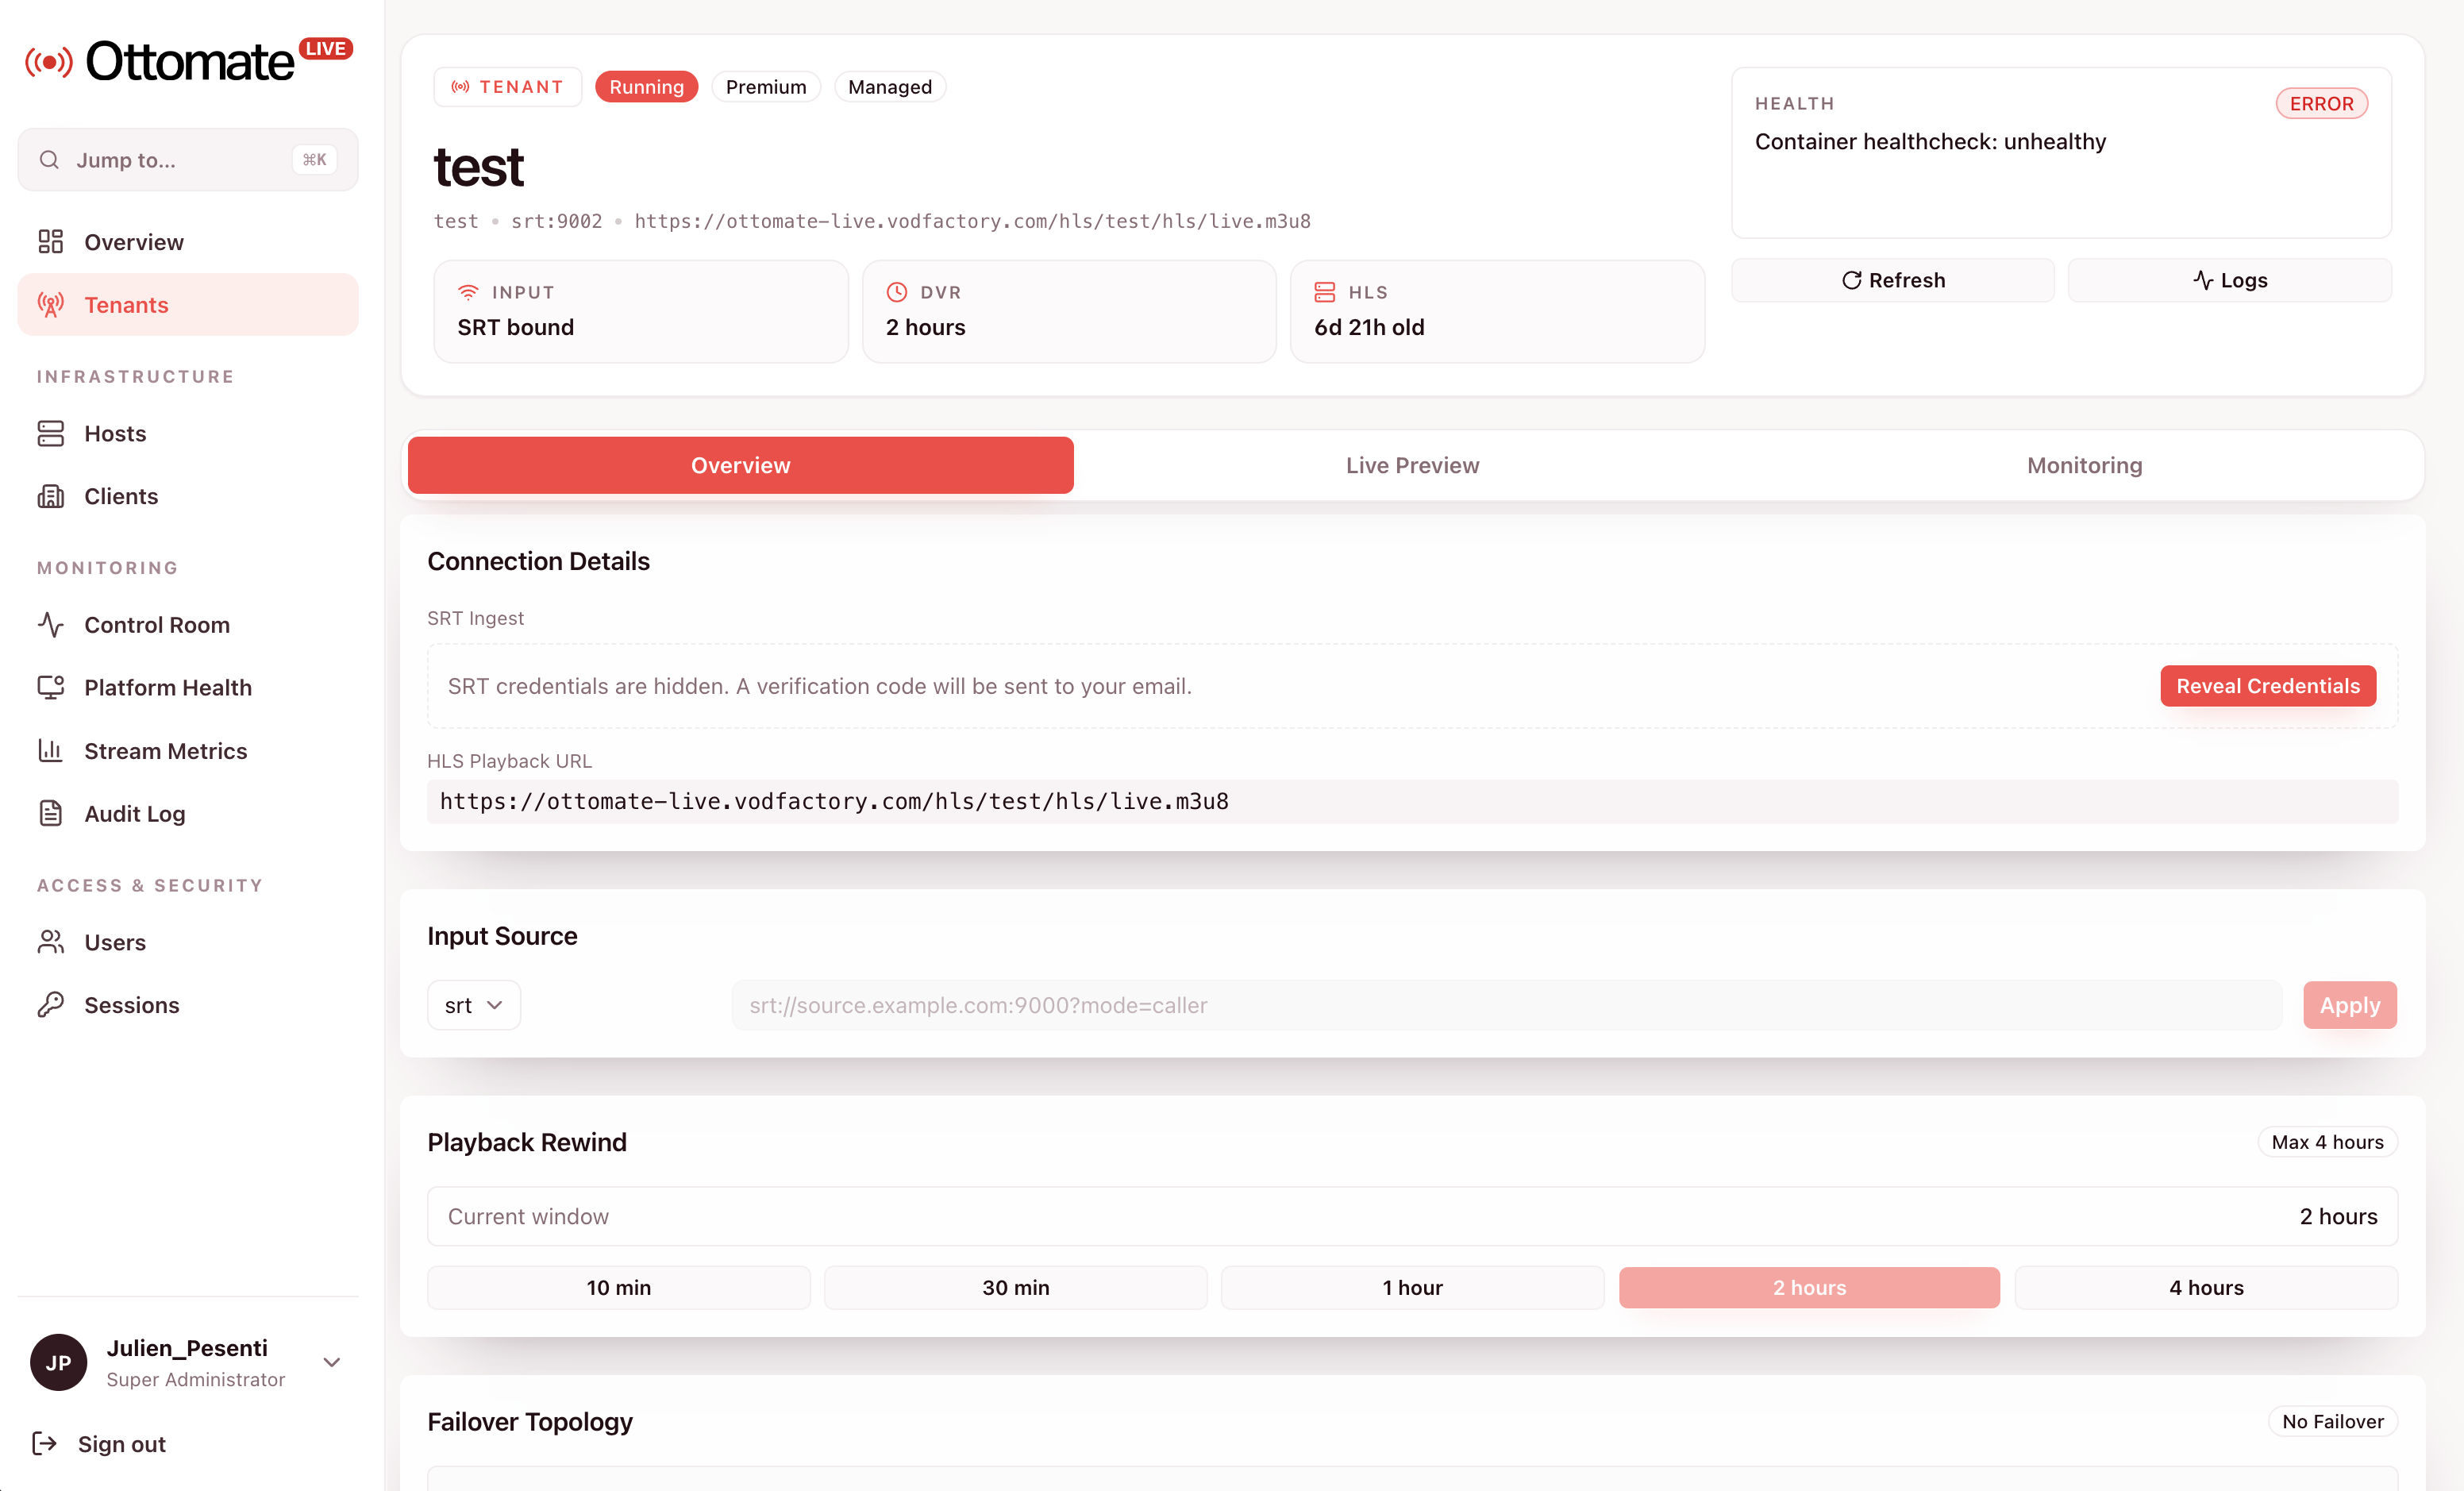Switch to the Monitoring tab

pyautogui.click(x=2085, y=465)
